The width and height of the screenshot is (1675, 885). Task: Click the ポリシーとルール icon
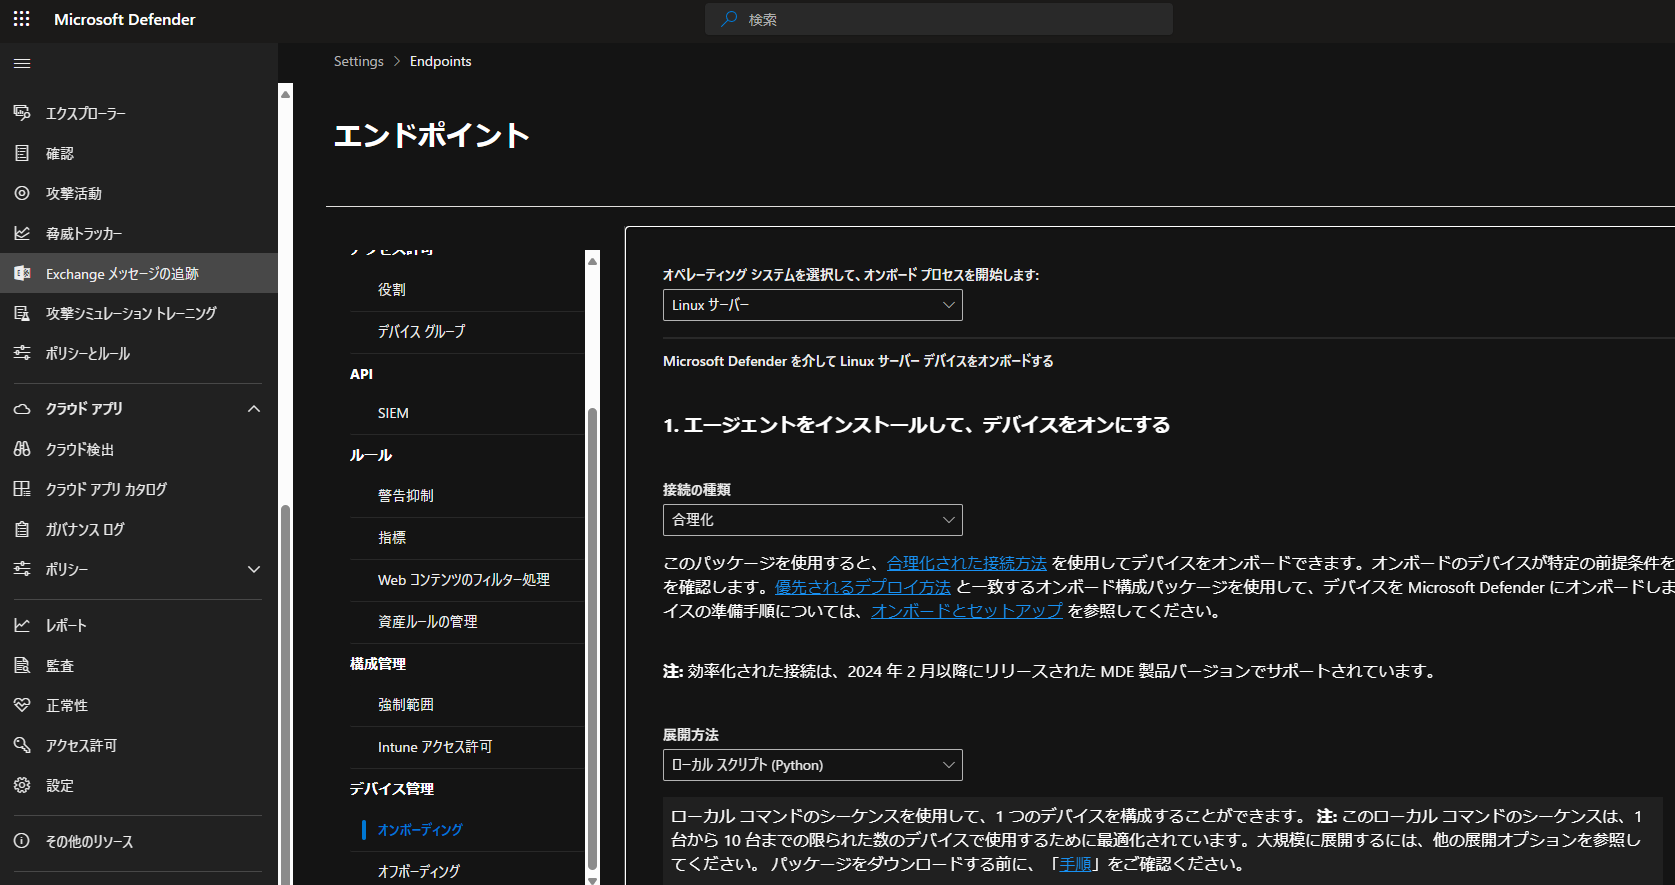[22, 353]
